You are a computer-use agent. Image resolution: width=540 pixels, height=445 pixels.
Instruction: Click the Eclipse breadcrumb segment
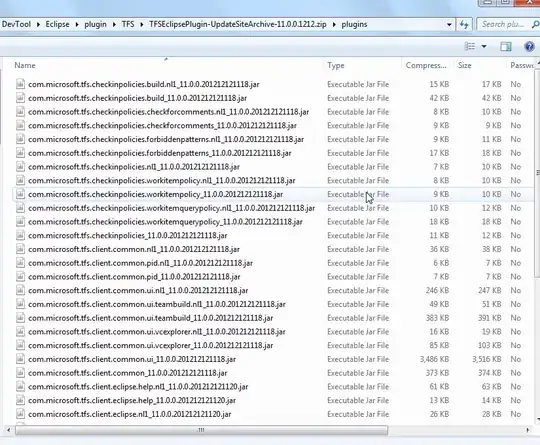[x=57, y=24]
